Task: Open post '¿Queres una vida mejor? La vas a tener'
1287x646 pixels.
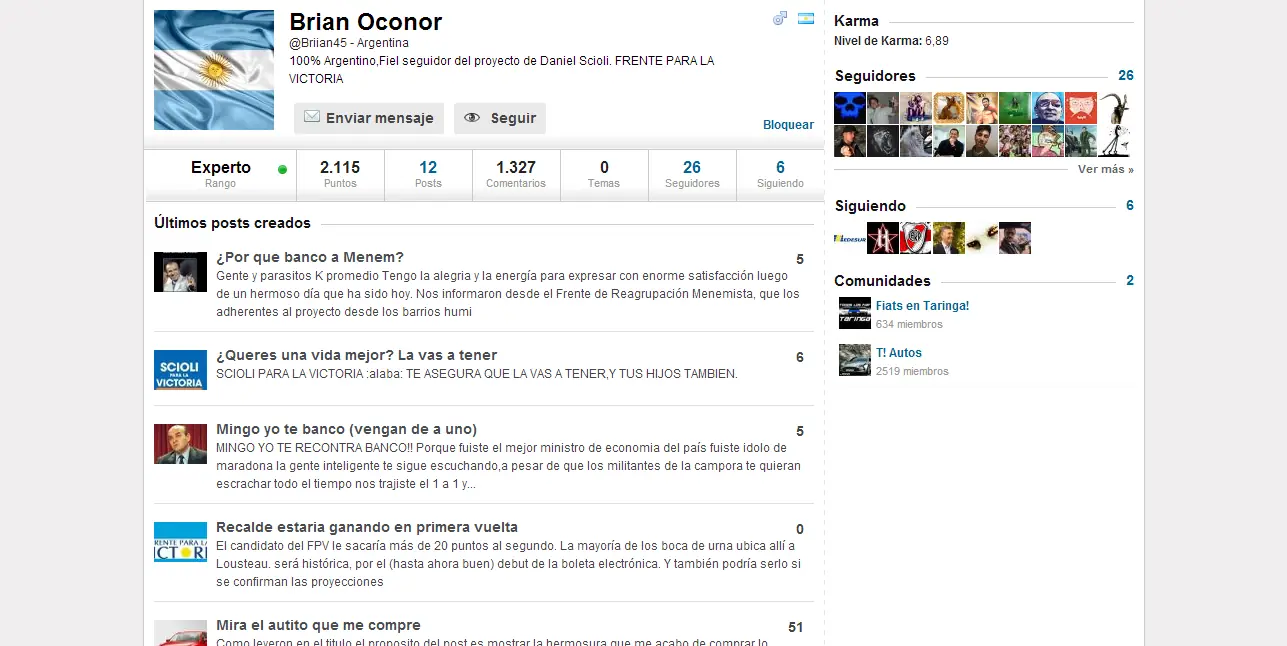Action: point(356,355)
